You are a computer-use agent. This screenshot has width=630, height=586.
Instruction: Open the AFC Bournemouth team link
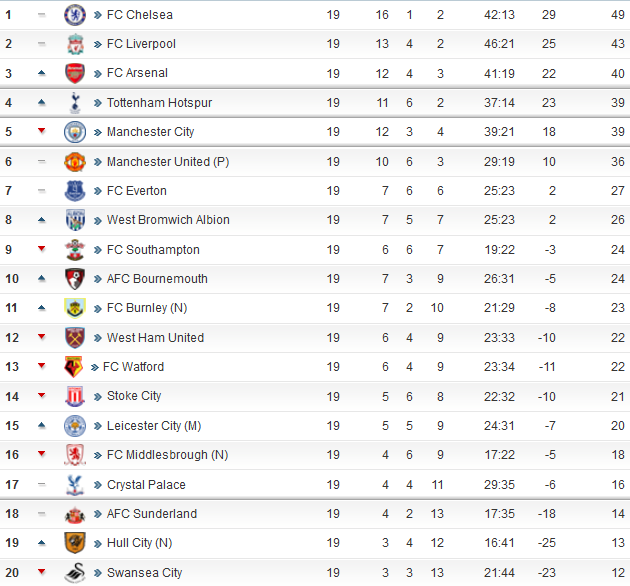point(157,279)
